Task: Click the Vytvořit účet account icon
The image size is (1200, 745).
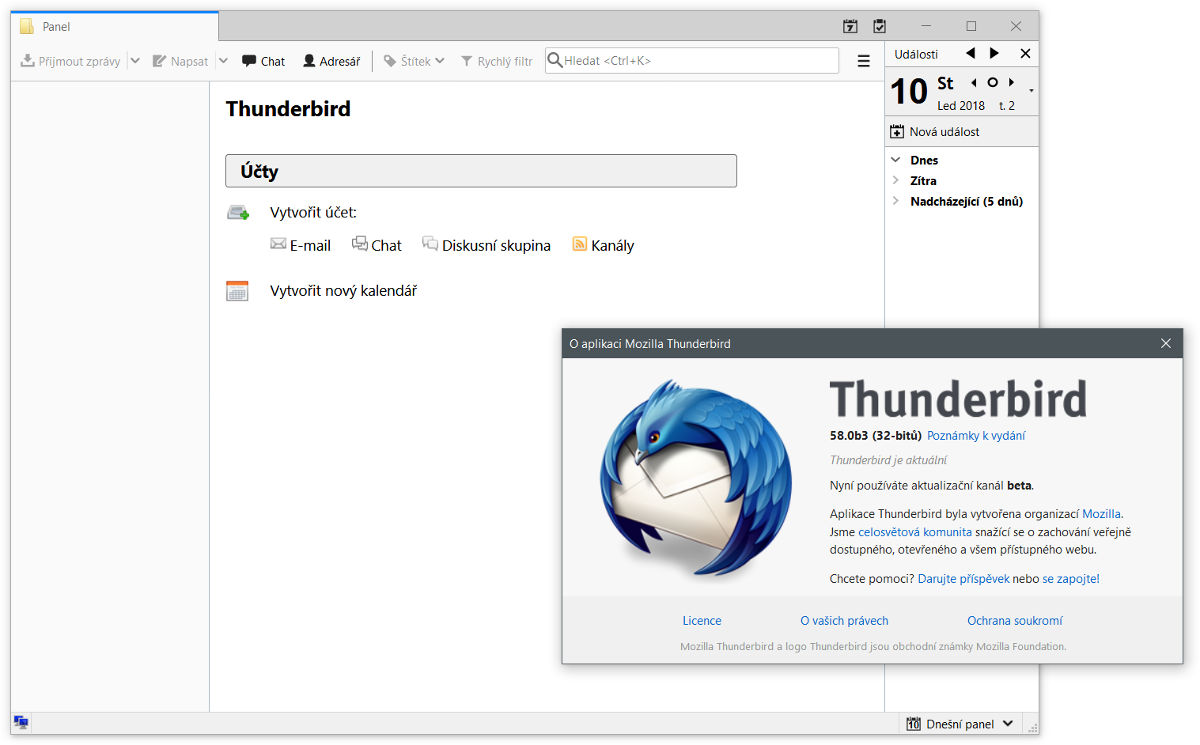Action: tap(238, 213)
